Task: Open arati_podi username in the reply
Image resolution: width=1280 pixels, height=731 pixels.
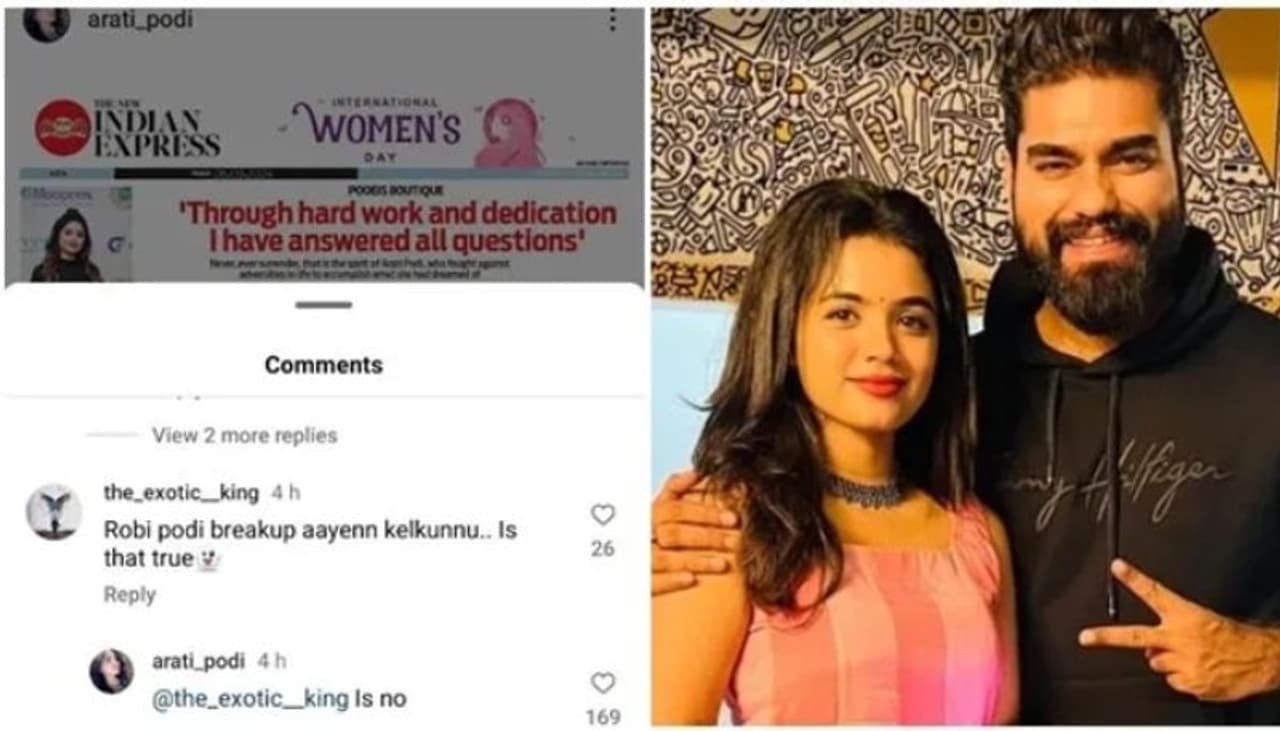Action: 198,661
